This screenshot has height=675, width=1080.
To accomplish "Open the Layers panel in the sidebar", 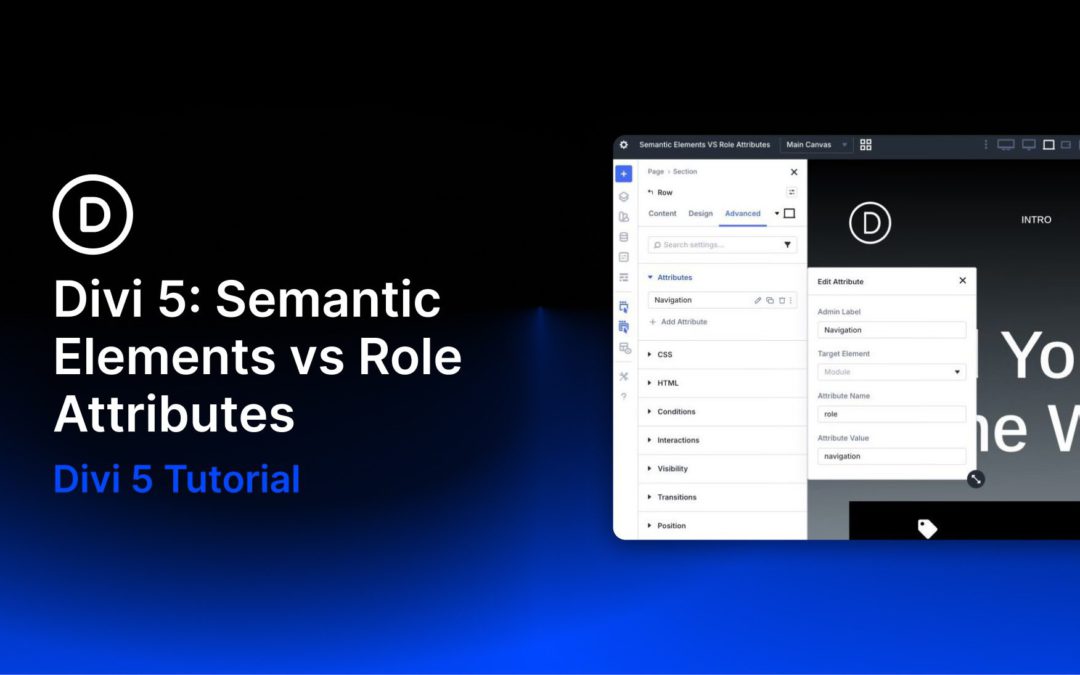I will pyautogui.click(x=623, y=196).
